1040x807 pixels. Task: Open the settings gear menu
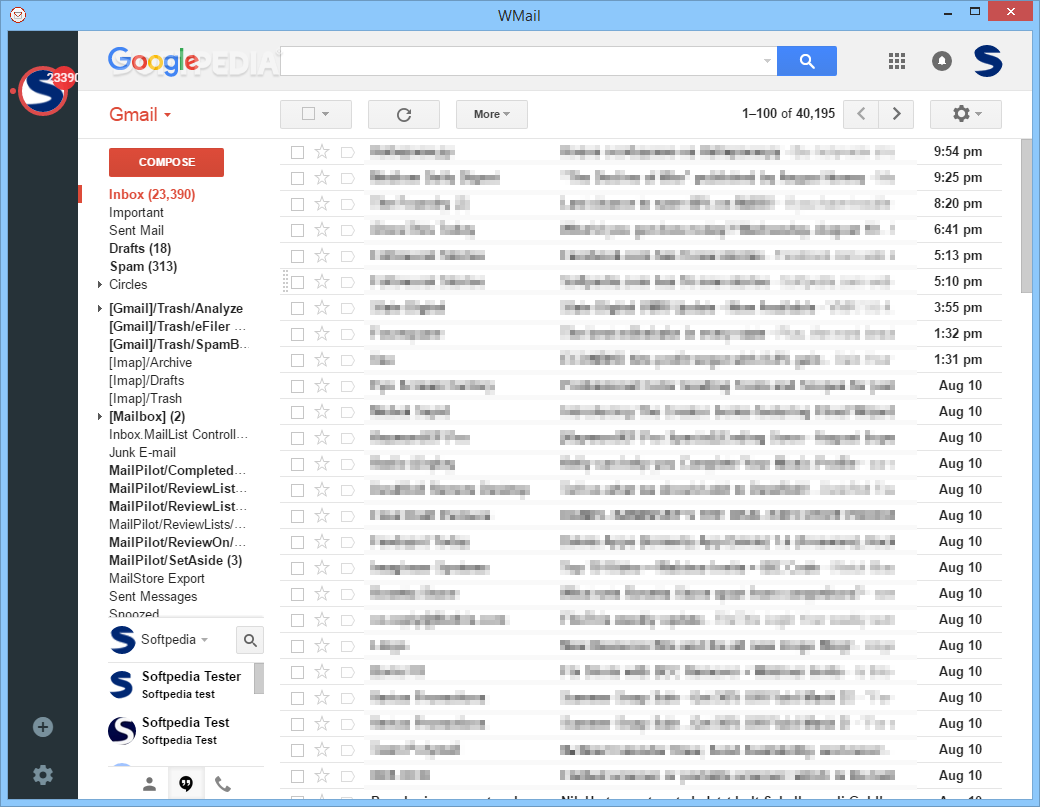tap(966, 114)
